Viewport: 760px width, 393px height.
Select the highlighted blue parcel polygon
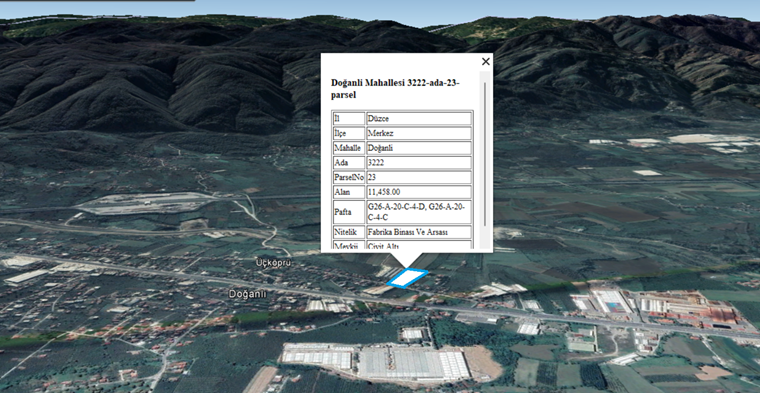click(407, 278)
